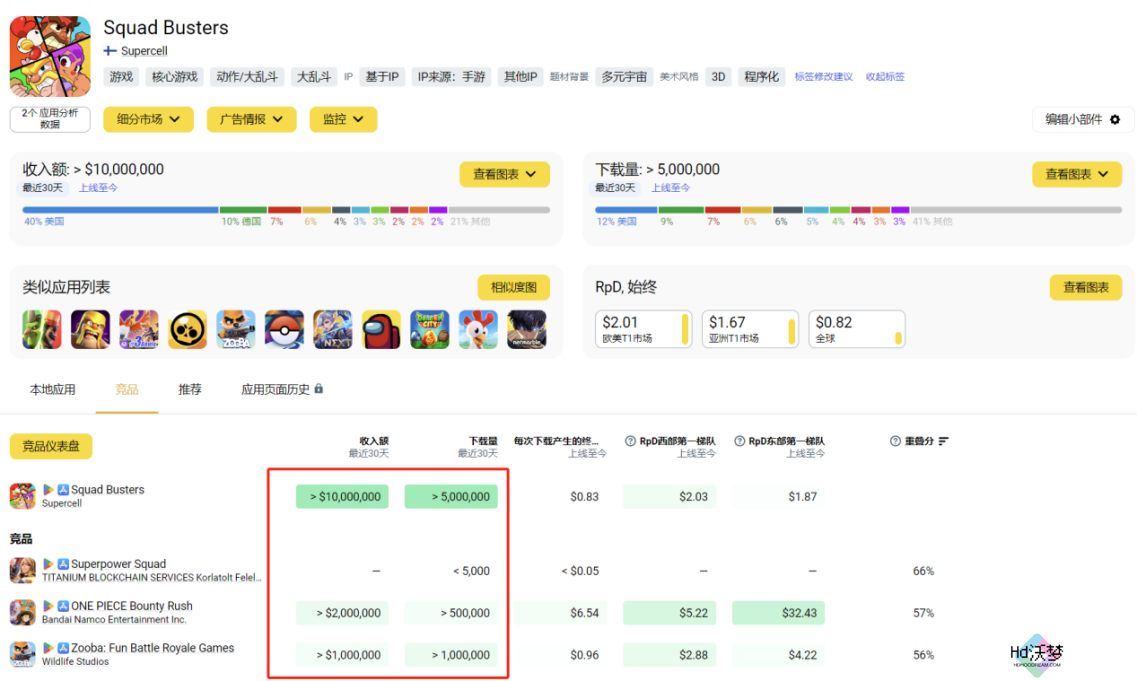Image resolution: width=1137 pixels, height=681 pixels.
Task: Click help icon next to RpD东部第一梯队
Action: point(740,441)
